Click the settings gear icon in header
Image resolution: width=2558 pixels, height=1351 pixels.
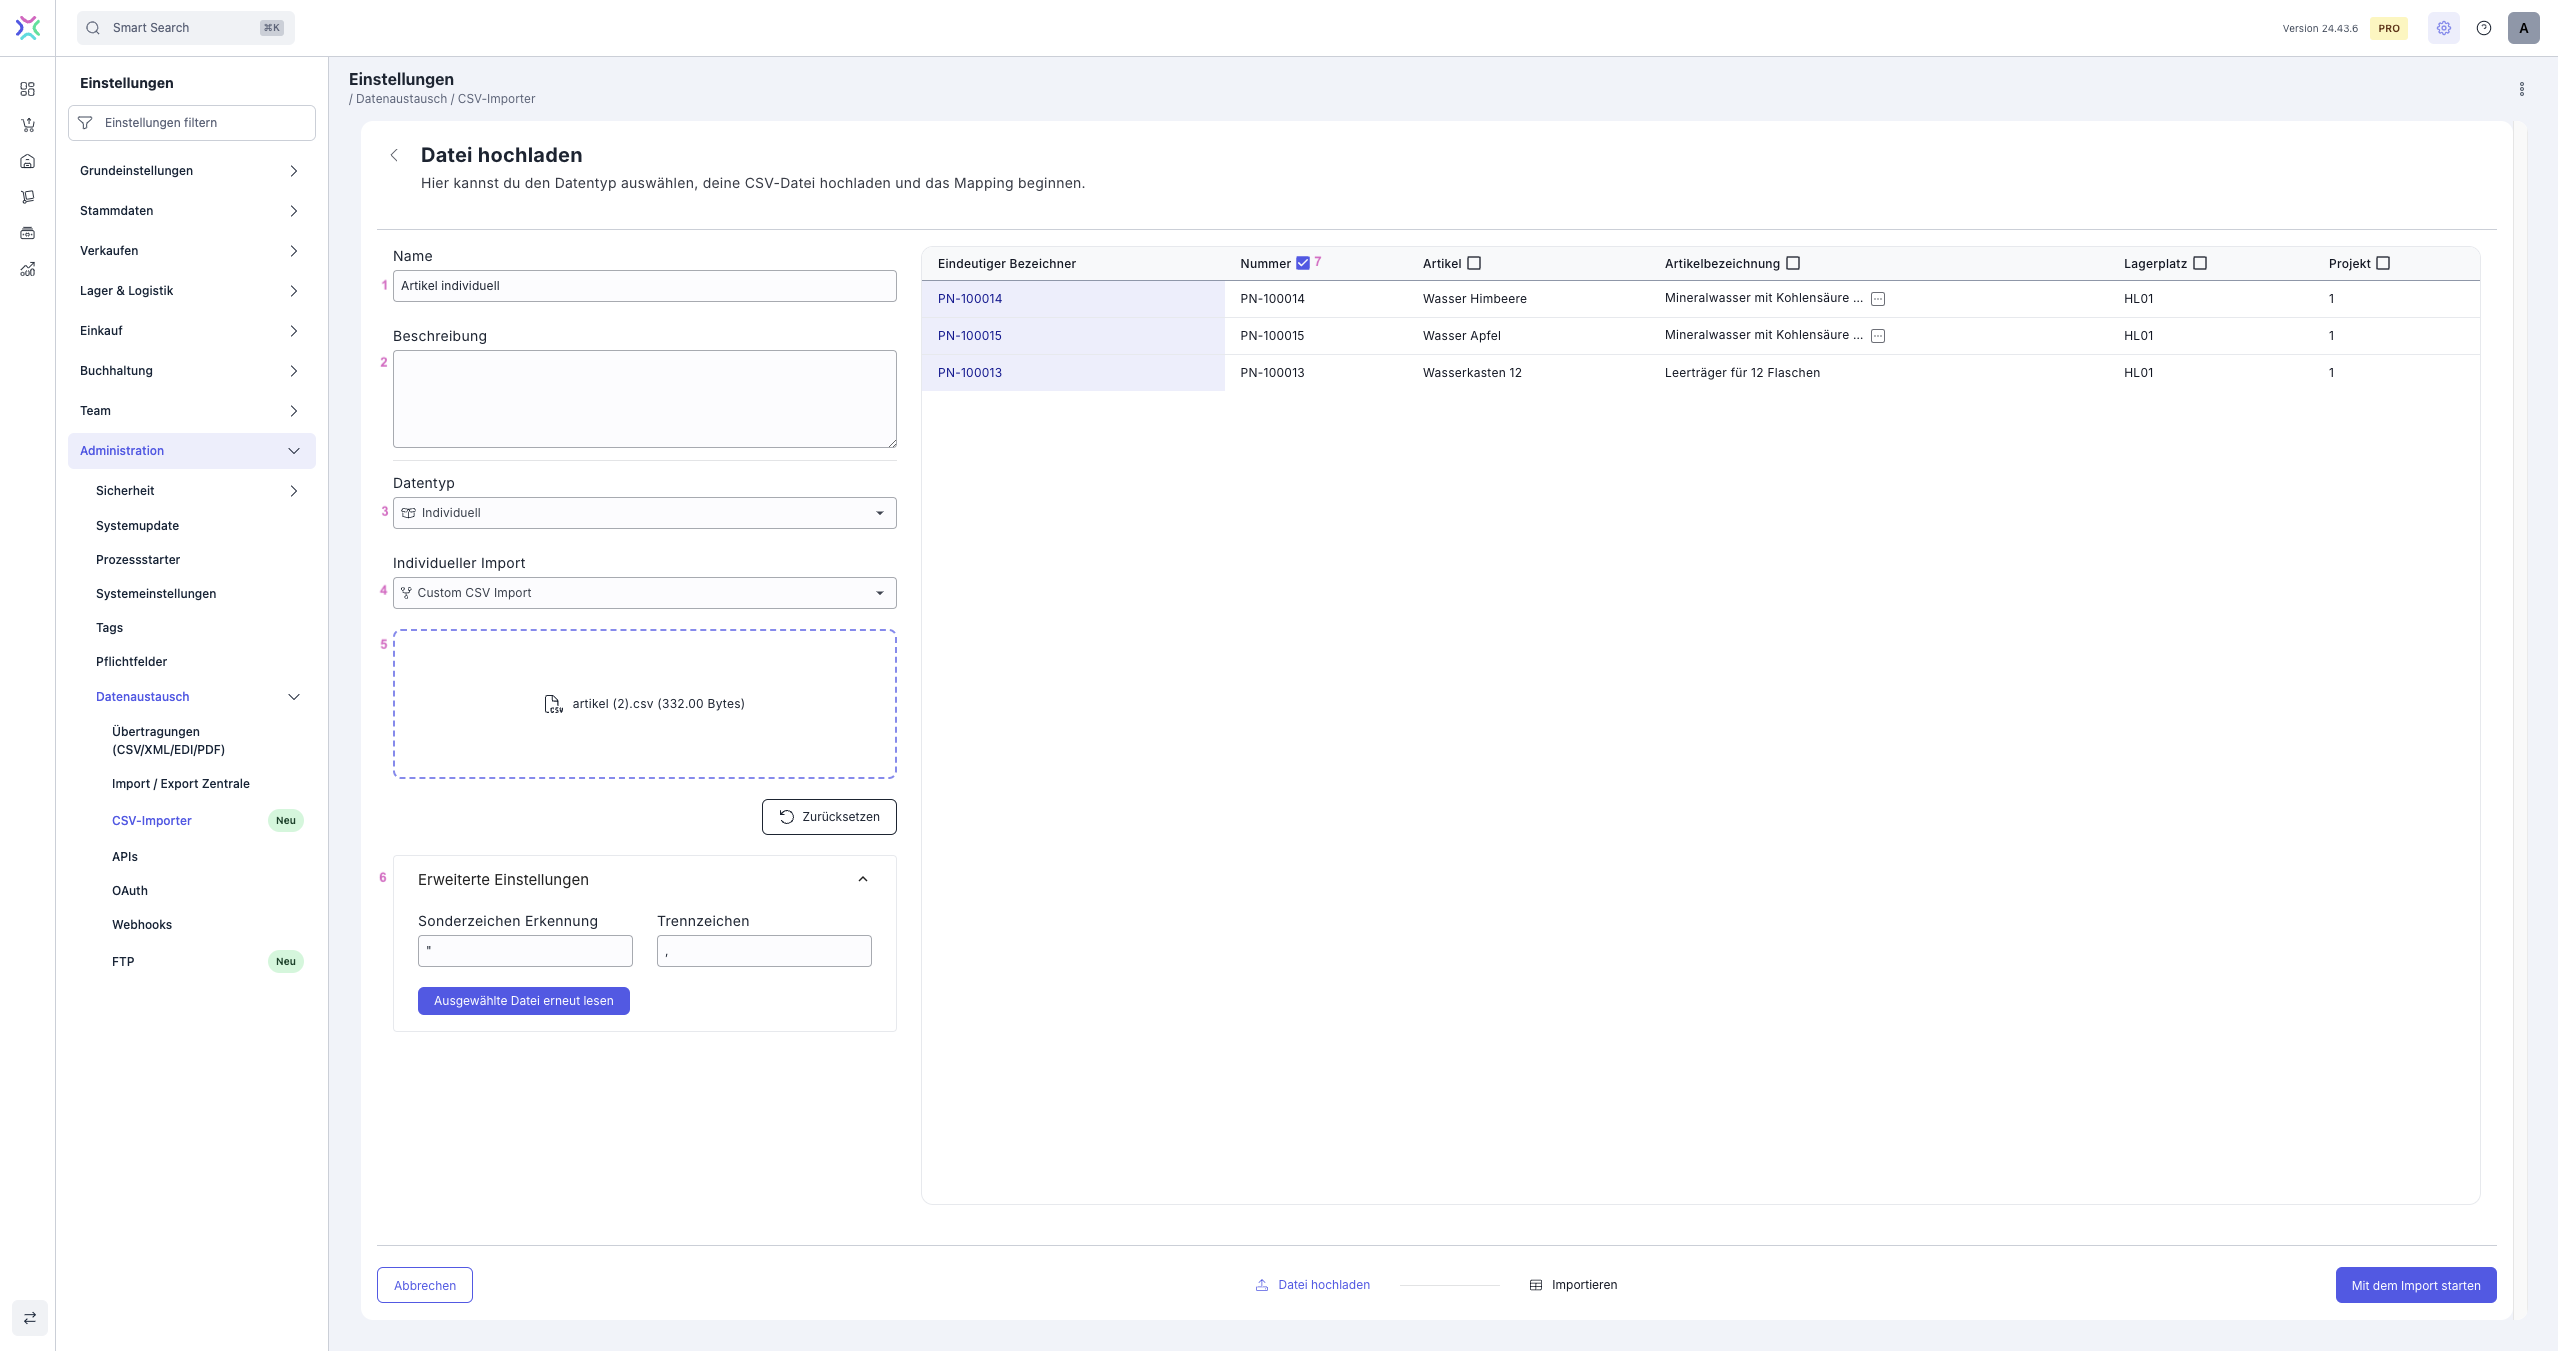[x=2443, y=28]
